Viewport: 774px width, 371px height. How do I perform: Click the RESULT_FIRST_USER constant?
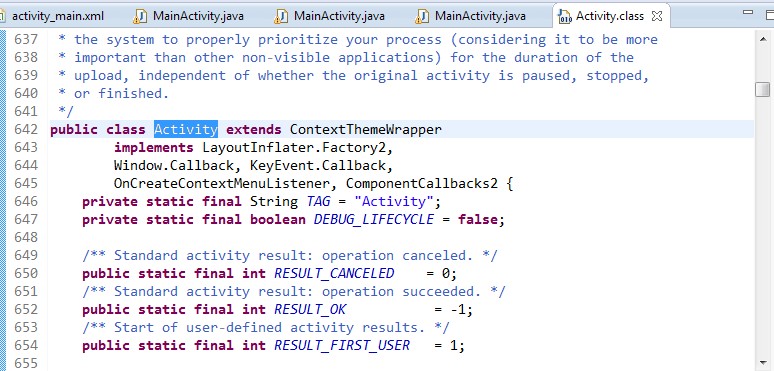point(342,345)
